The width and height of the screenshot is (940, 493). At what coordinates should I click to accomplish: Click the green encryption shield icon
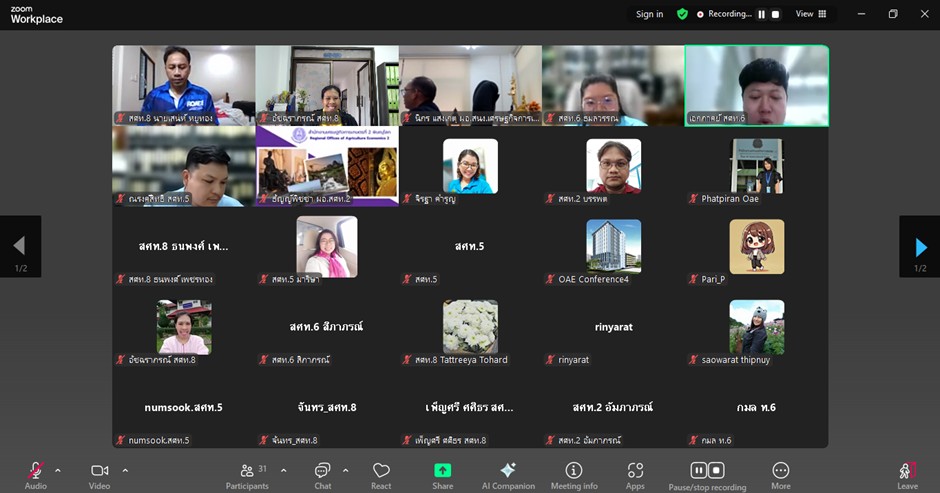682,14
